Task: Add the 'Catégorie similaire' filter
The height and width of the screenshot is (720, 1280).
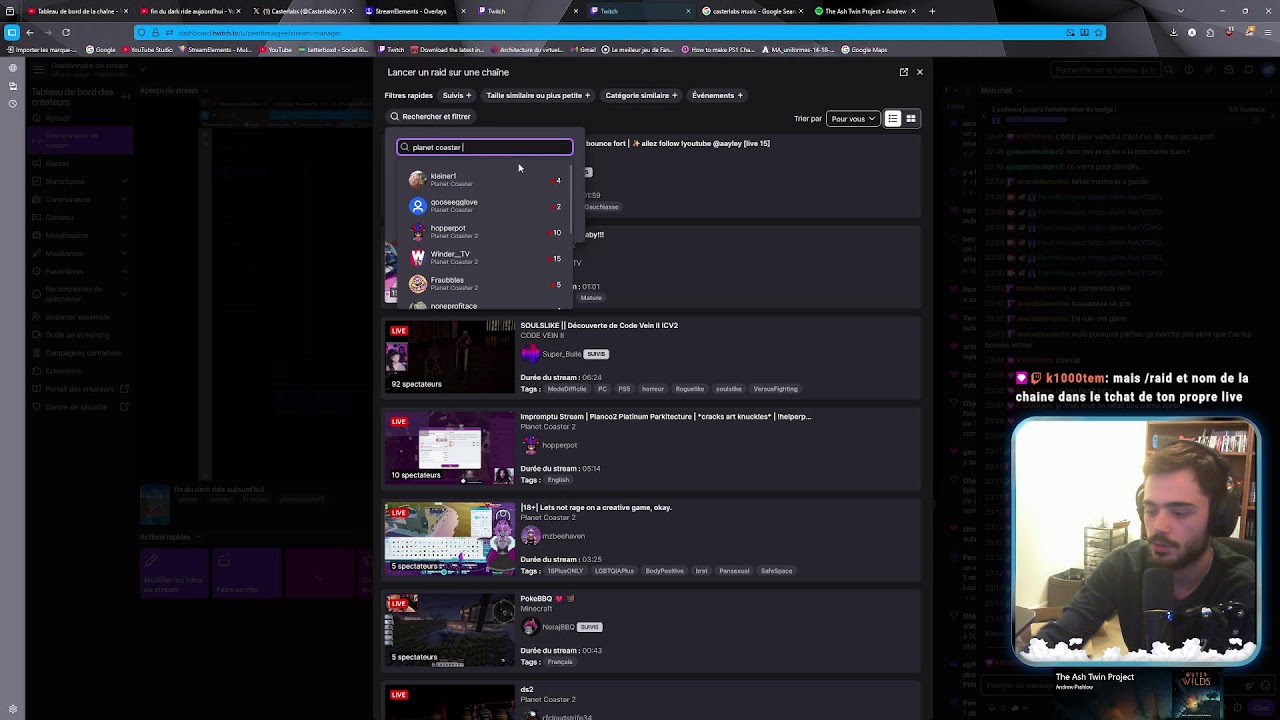Action: coord(641,95)
